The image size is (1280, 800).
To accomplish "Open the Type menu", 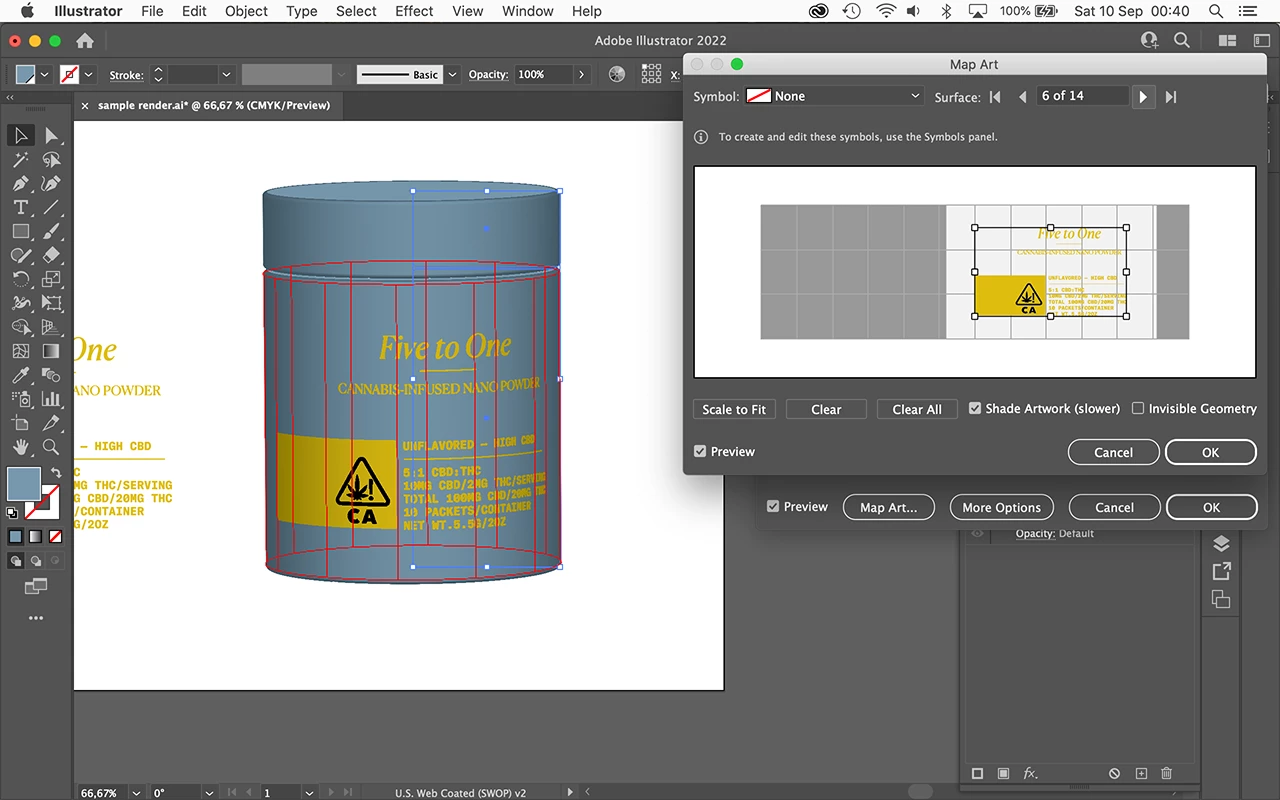I will [x=302, y=11].
